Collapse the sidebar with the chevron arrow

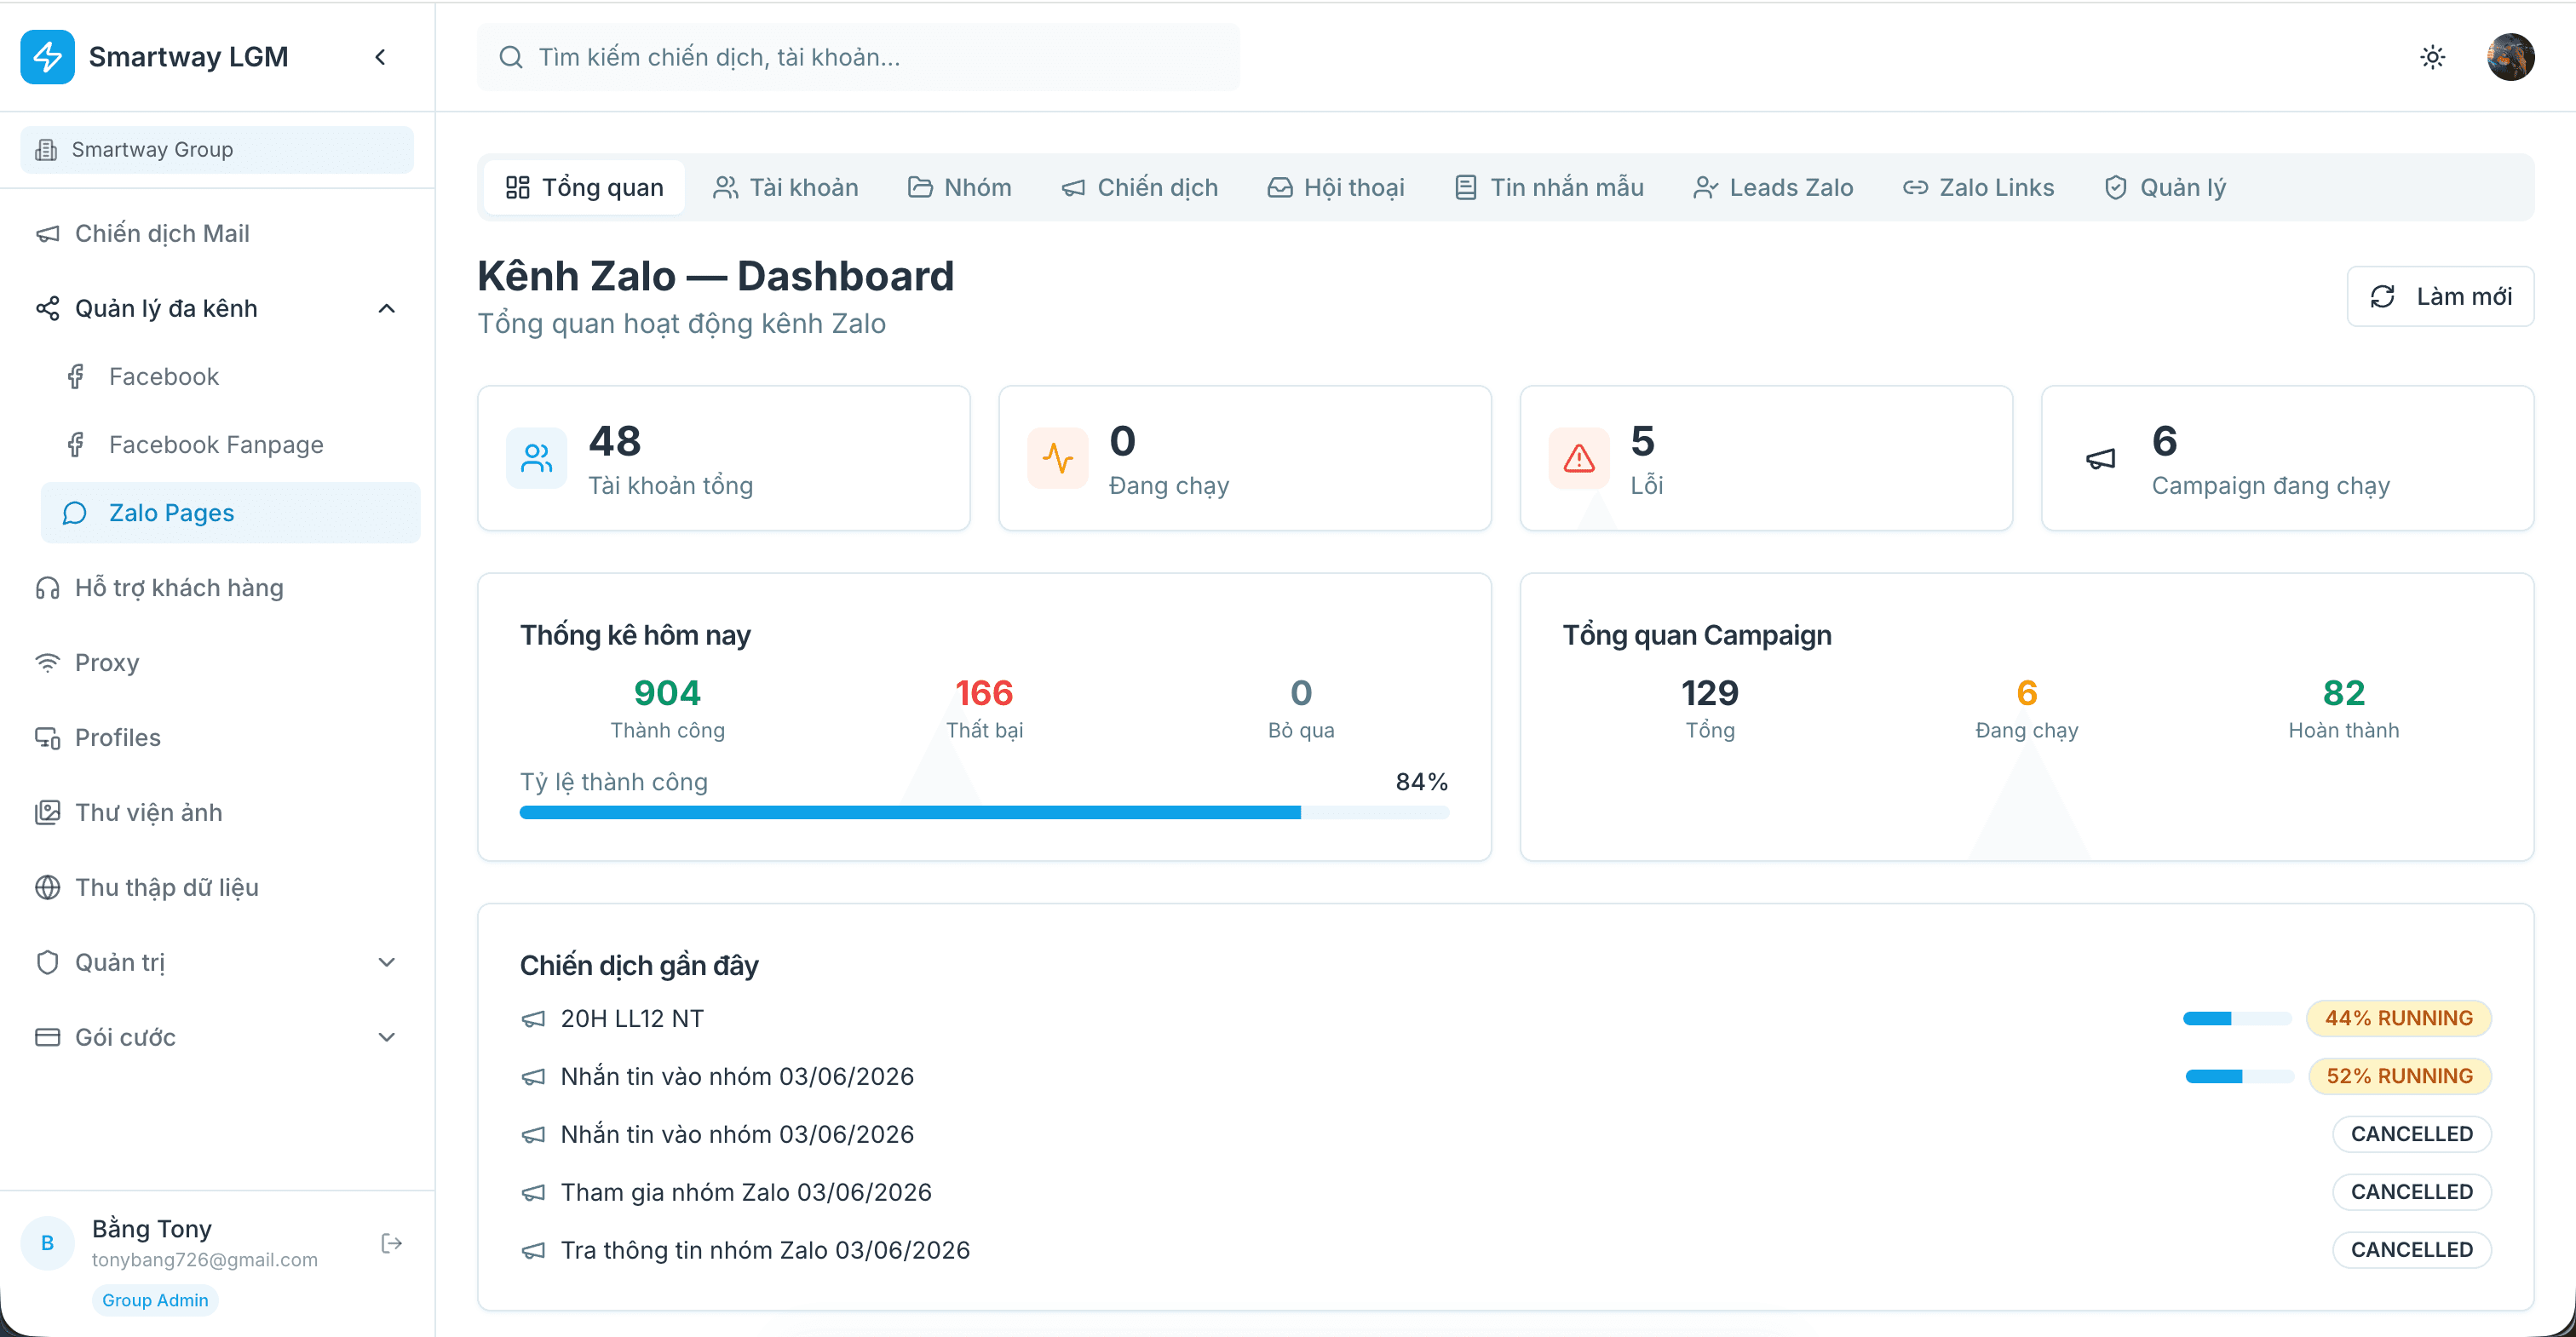tap(380, 57)
